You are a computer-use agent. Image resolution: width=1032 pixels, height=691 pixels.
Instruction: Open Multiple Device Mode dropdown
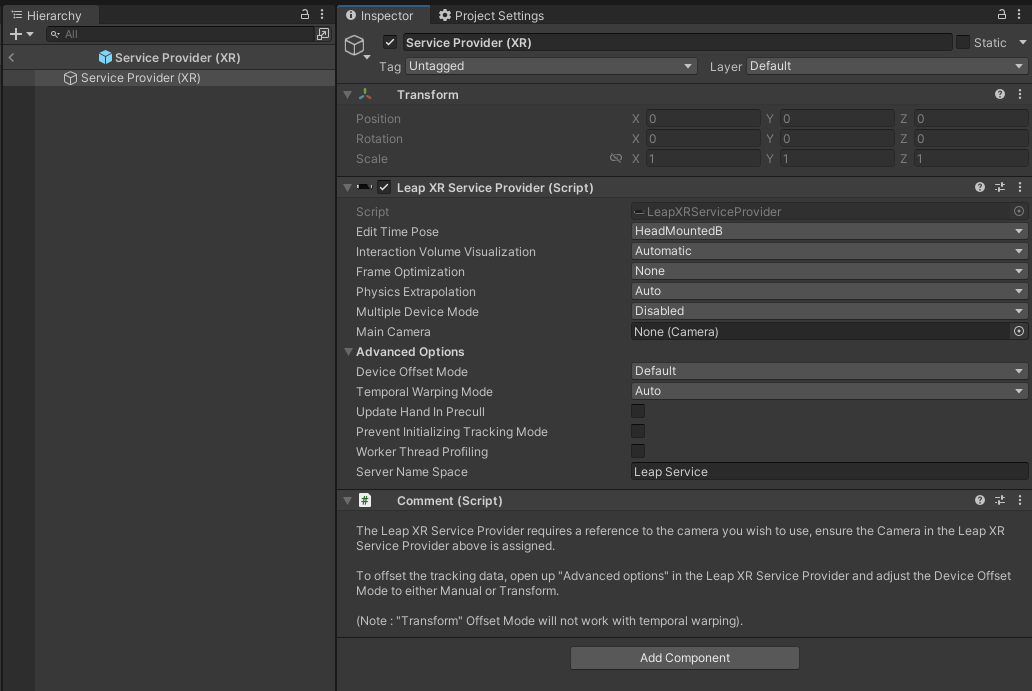coord(829,311)
